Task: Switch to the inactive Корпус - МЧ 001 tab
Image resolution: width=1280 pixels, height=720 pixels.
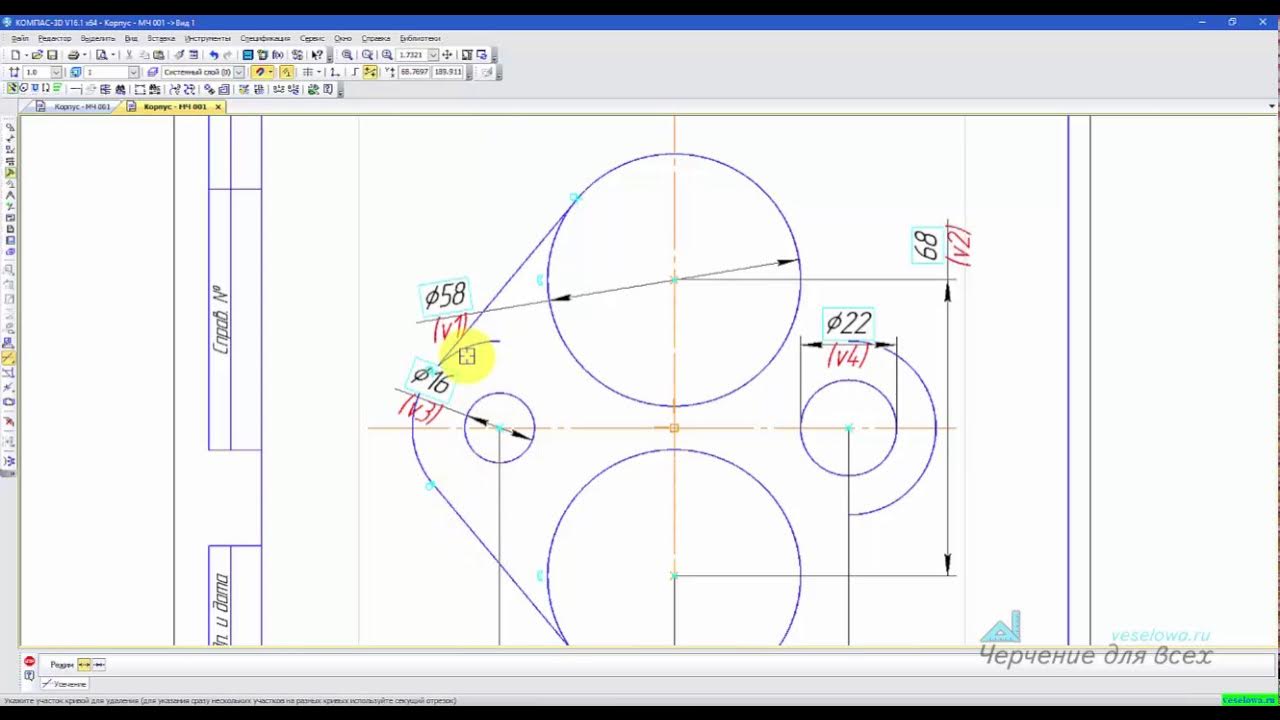Action: (x=76, y=106)
